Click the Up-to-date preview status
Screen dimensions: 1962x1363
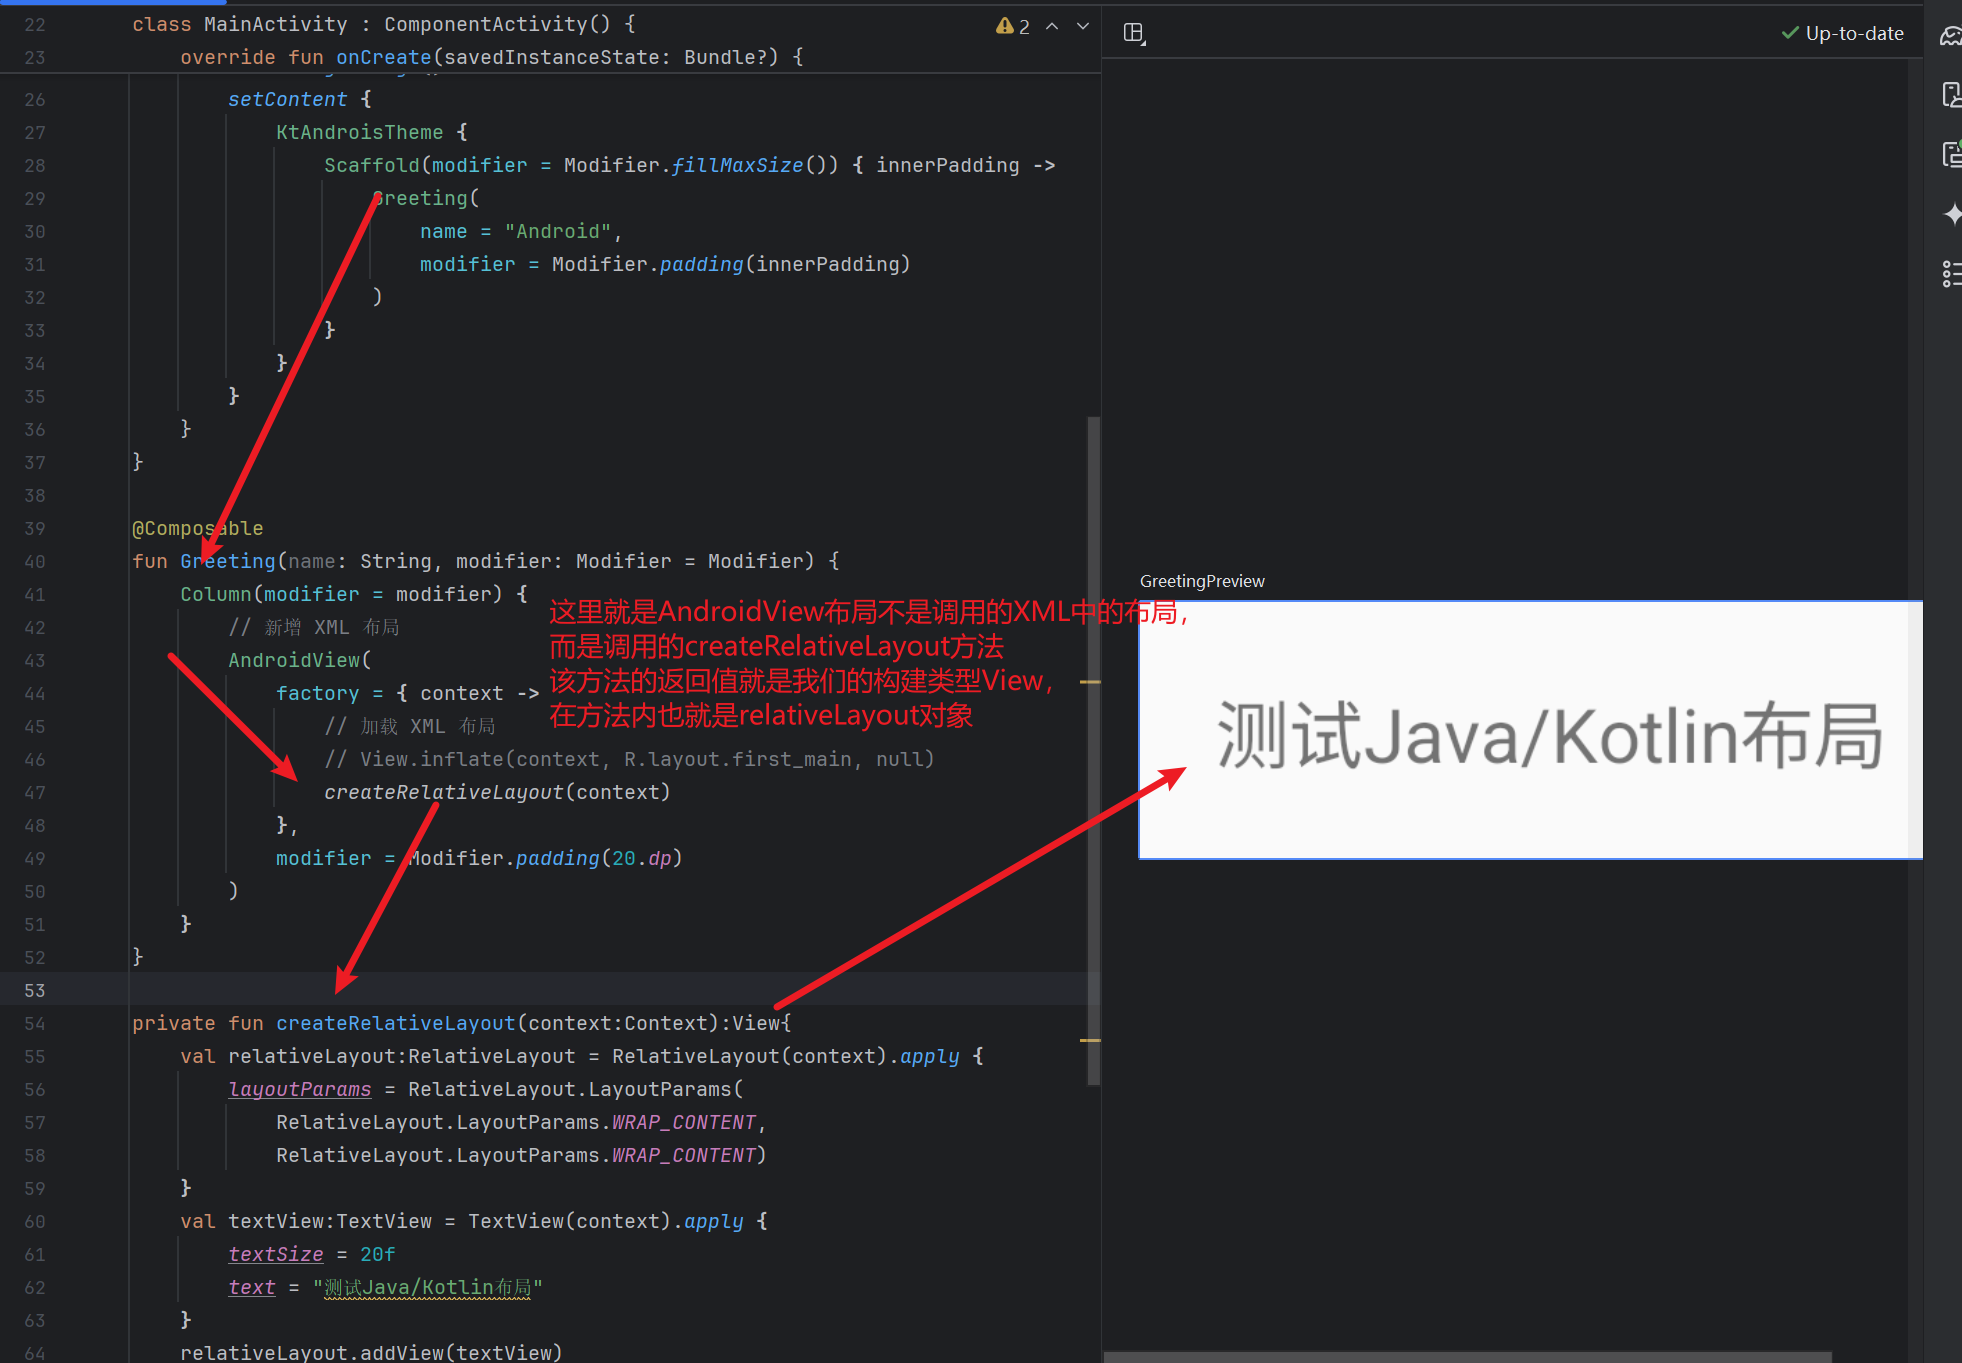1842,33
